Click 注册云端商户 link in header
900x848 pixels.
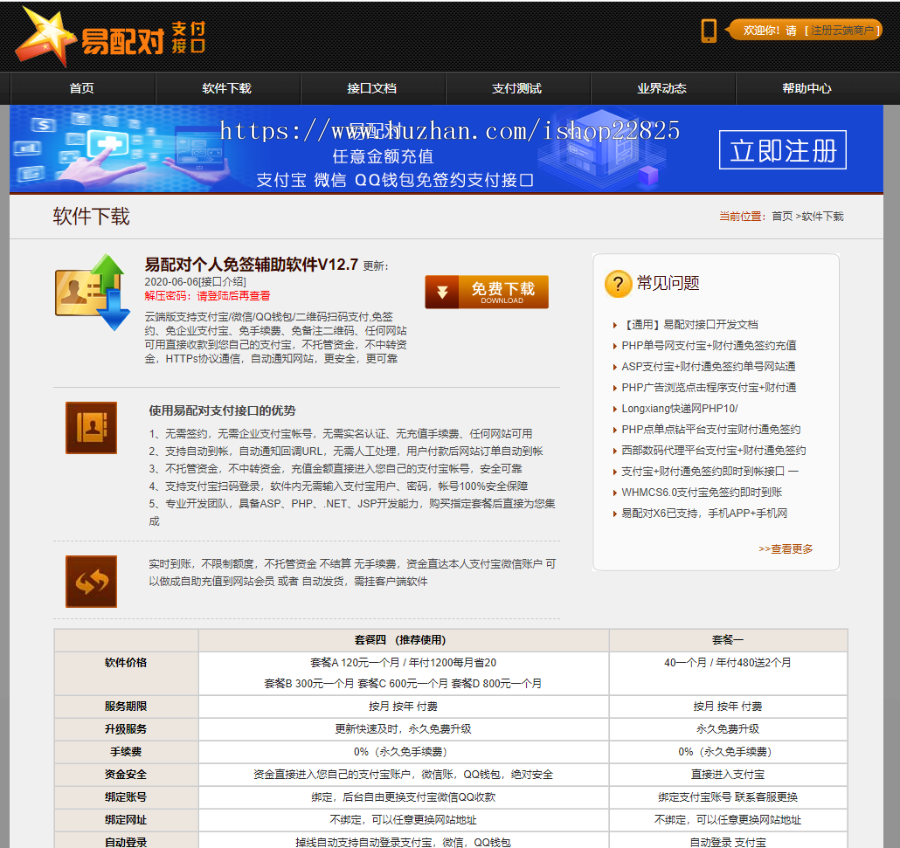[842, 30]
